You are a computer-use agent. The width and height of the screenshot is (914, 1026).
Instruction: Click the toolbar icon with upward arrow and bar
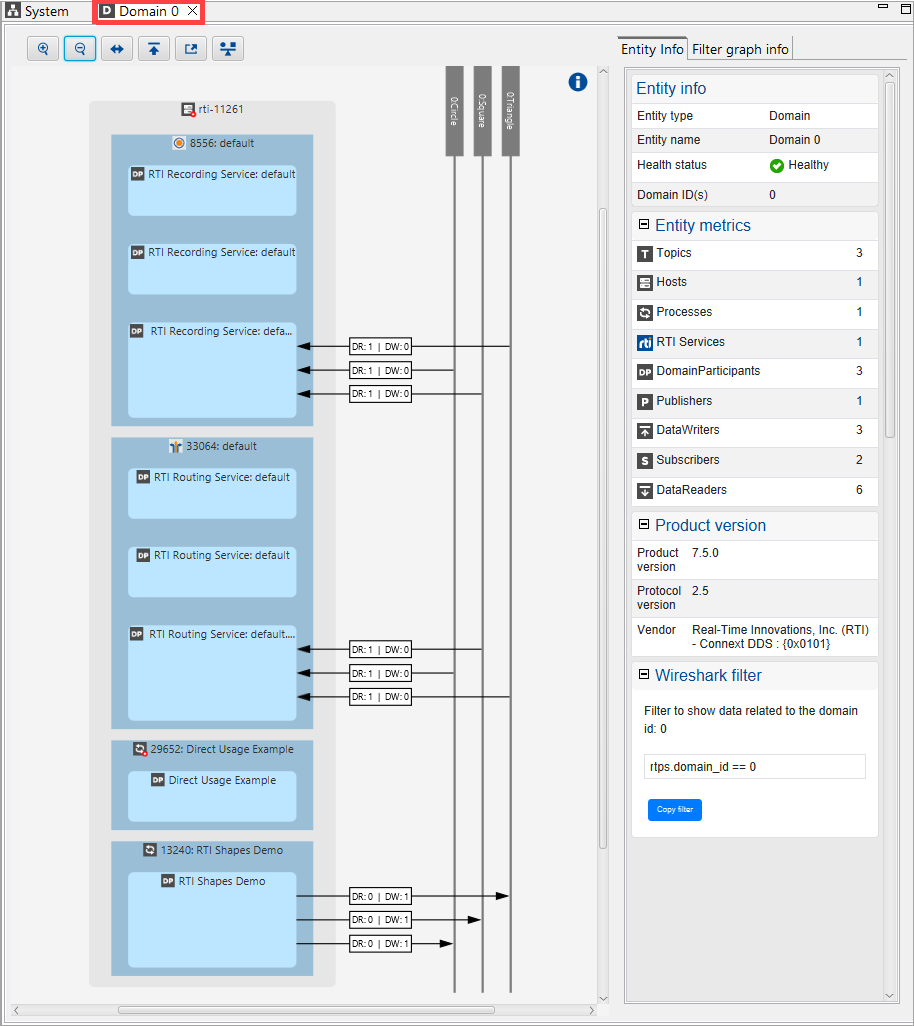[154, 48]
